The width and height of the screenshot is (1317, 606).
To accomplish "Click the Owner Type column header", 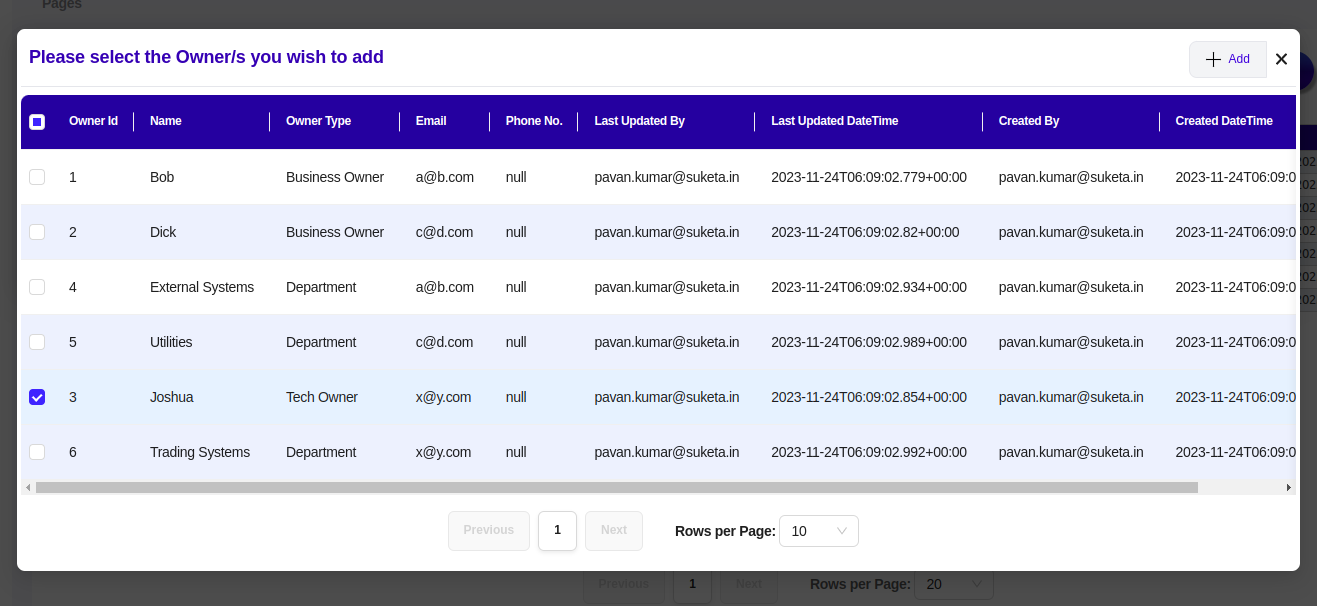I will point(318,121).
